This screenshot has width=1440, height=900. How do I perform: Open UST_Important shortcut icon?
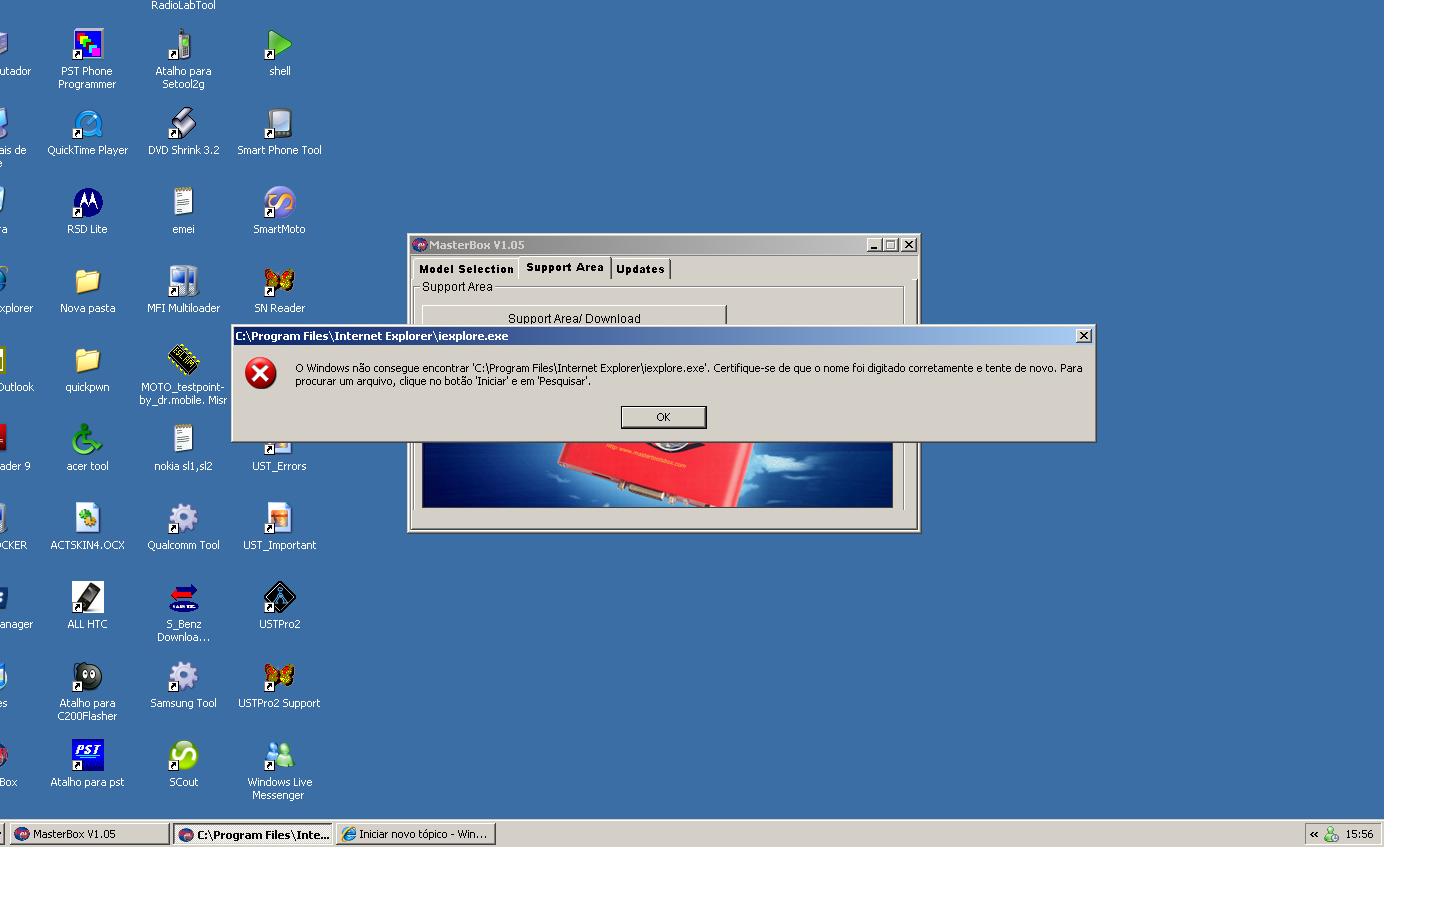(x=279, y=519)
